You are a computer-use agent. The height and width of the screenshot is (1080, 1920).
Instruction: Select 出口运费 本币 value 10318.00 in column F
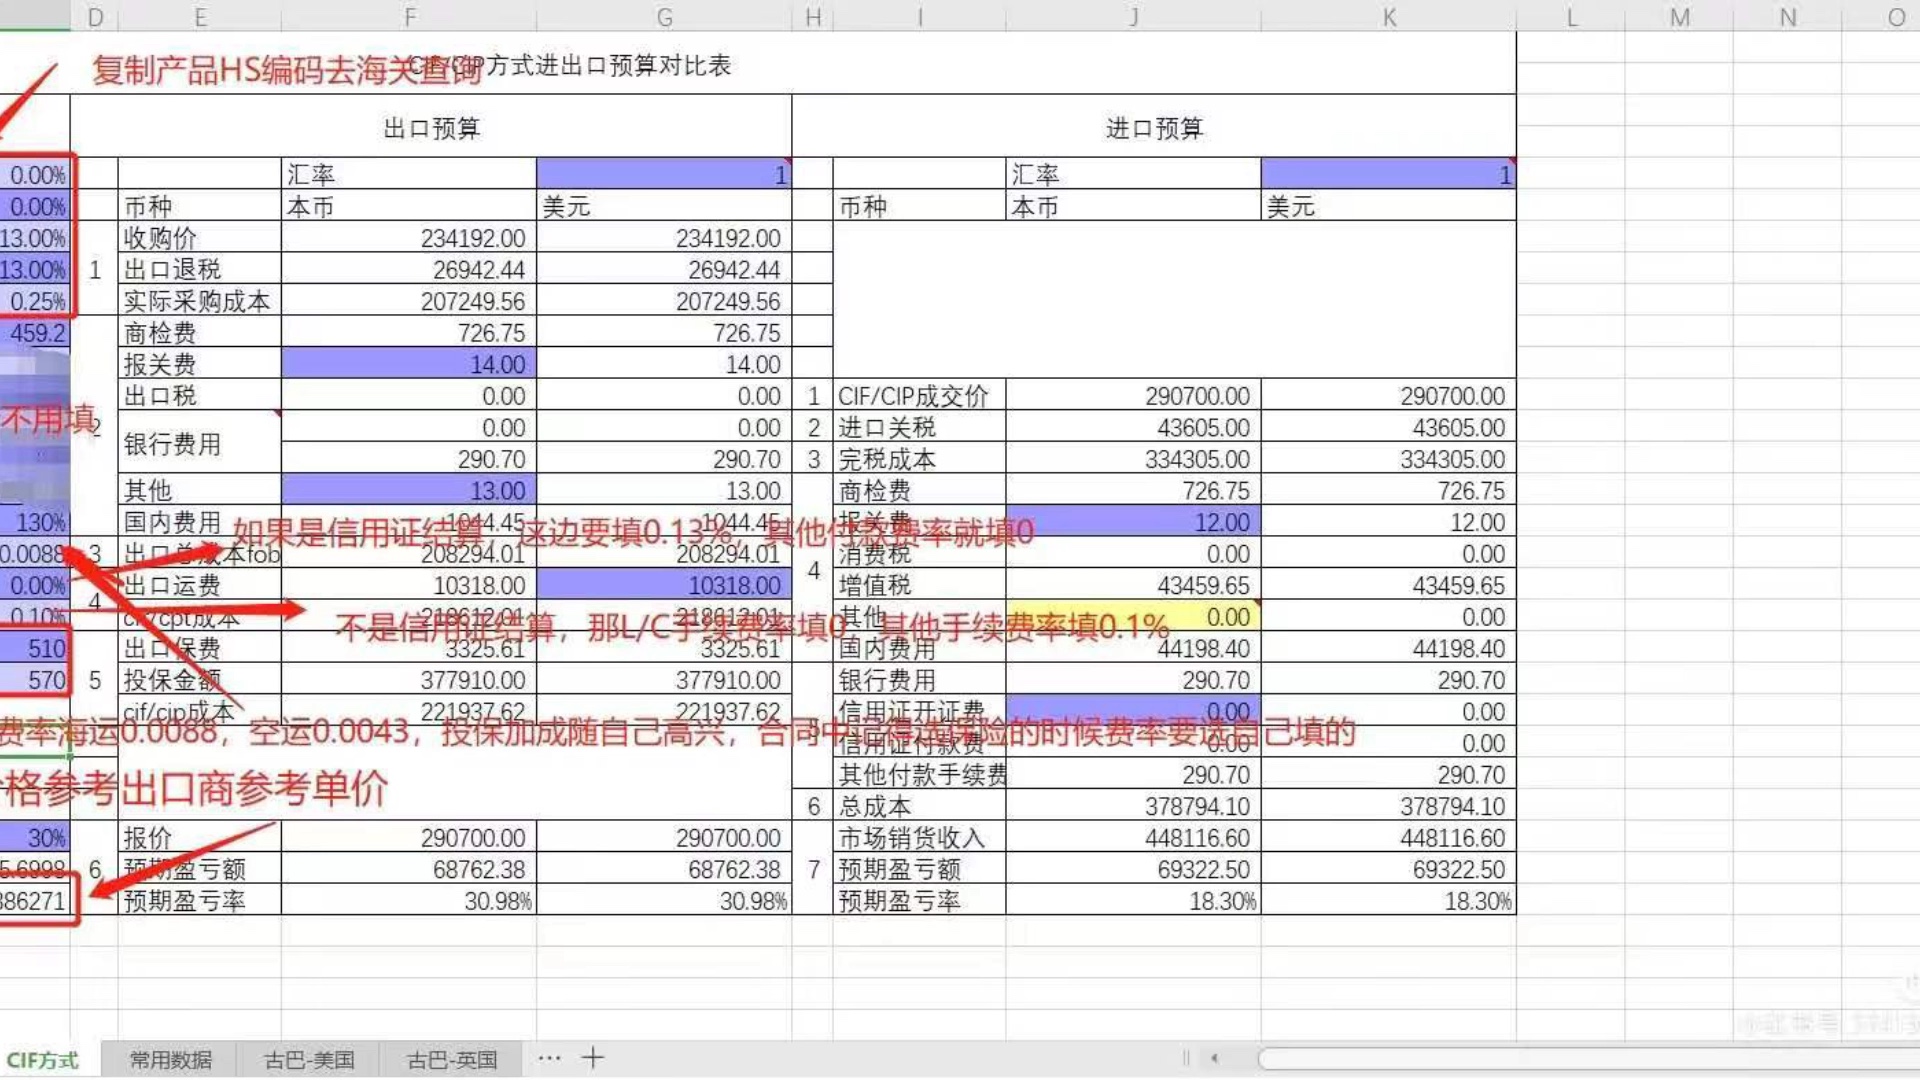(409, 585)
